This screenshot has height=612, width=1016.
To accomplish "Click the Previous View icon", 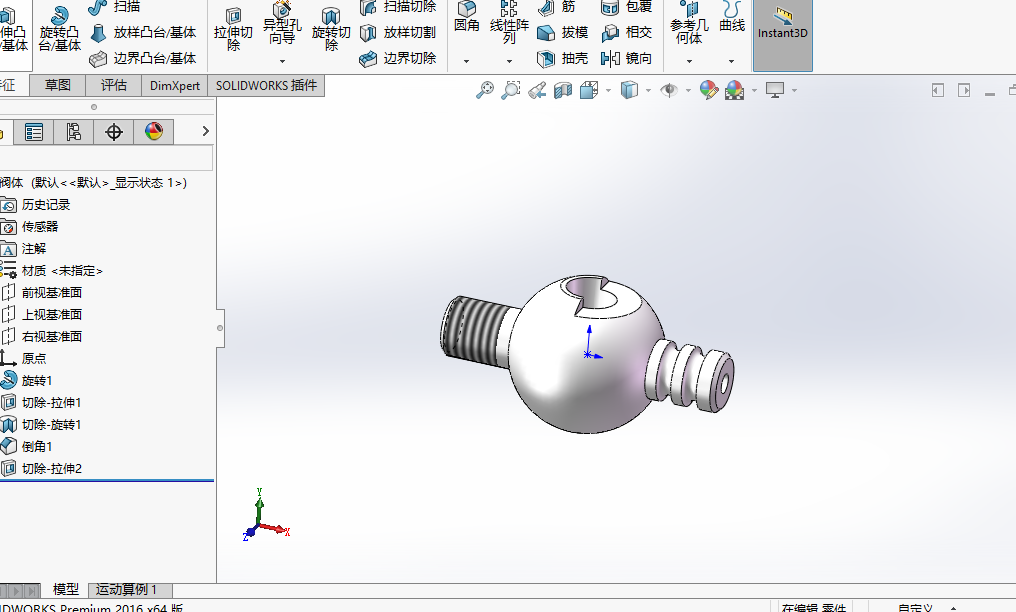I will [x=537, y=90].
